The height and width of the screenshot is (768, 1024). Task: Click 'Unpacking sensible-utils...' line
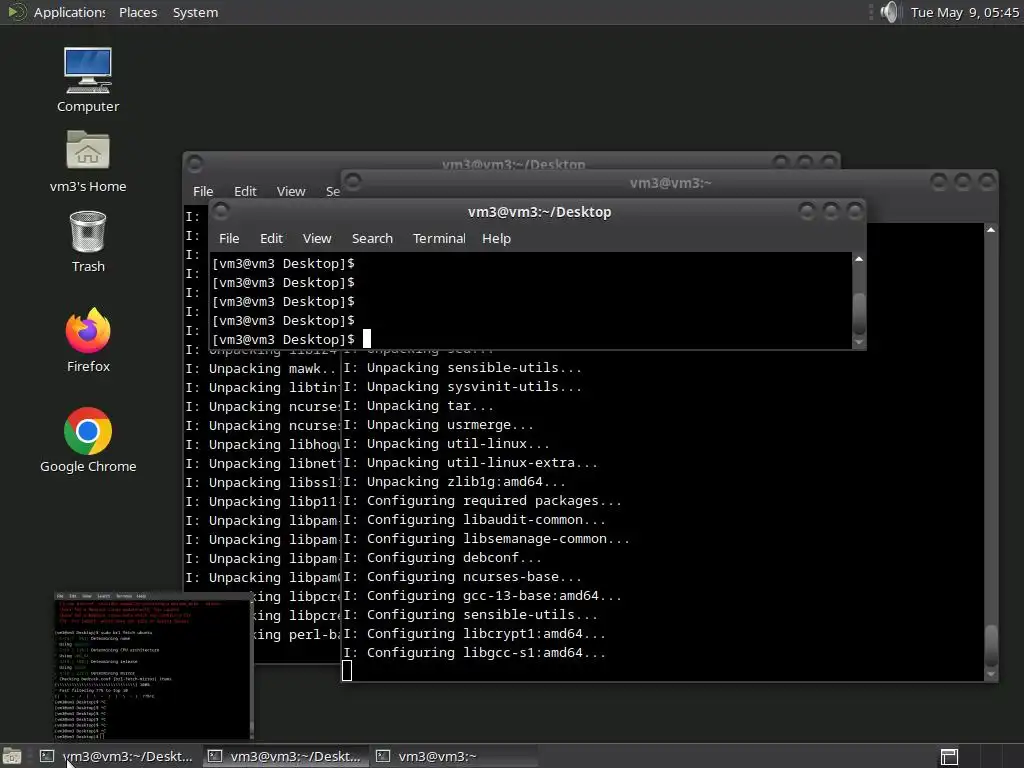[463, 367]
